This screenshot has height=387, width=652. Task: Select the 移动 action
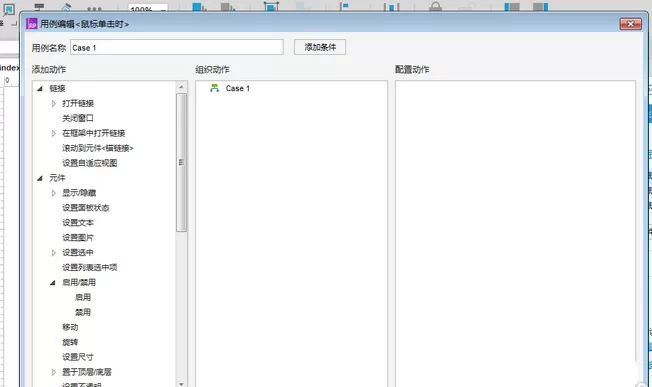(70, 328)
